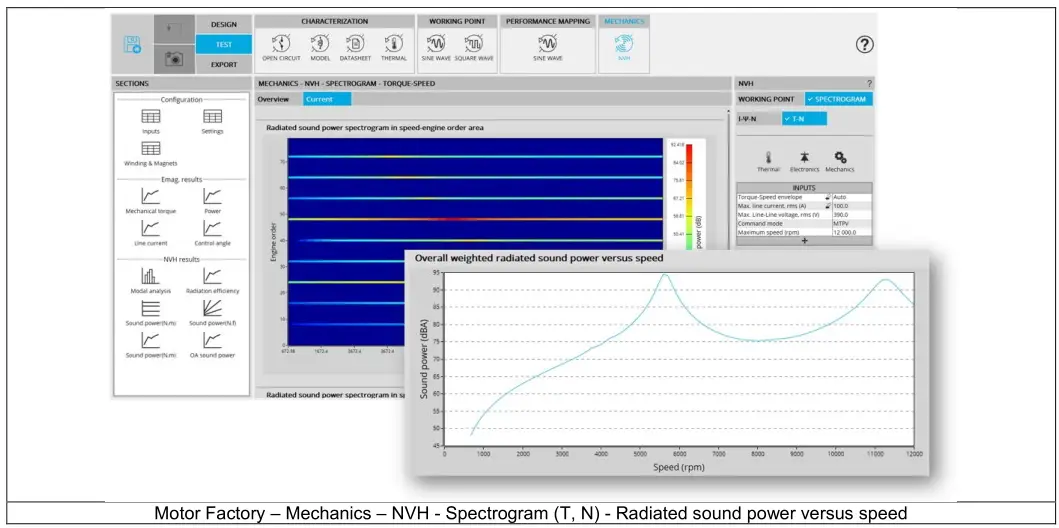1059x528 pixels.
Task: Choose the T-N input option
Action: [804, 119]
